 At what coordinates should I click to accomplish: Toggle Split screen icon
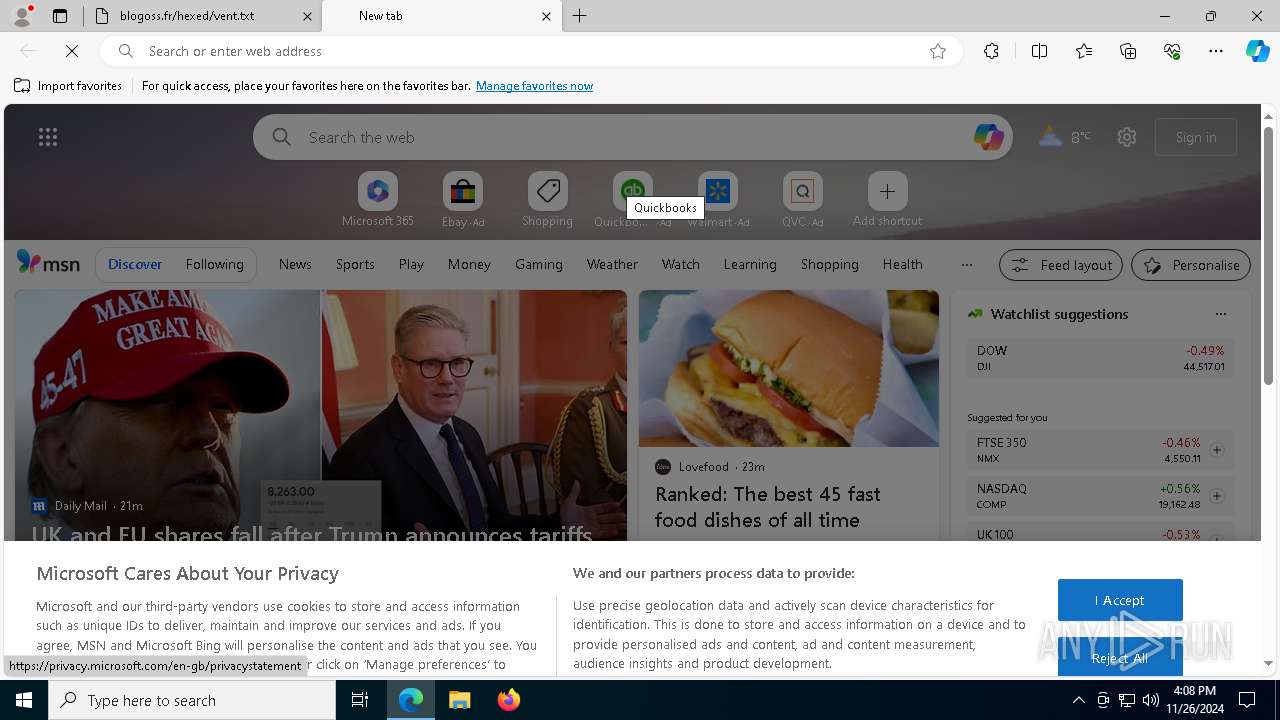1039,51
